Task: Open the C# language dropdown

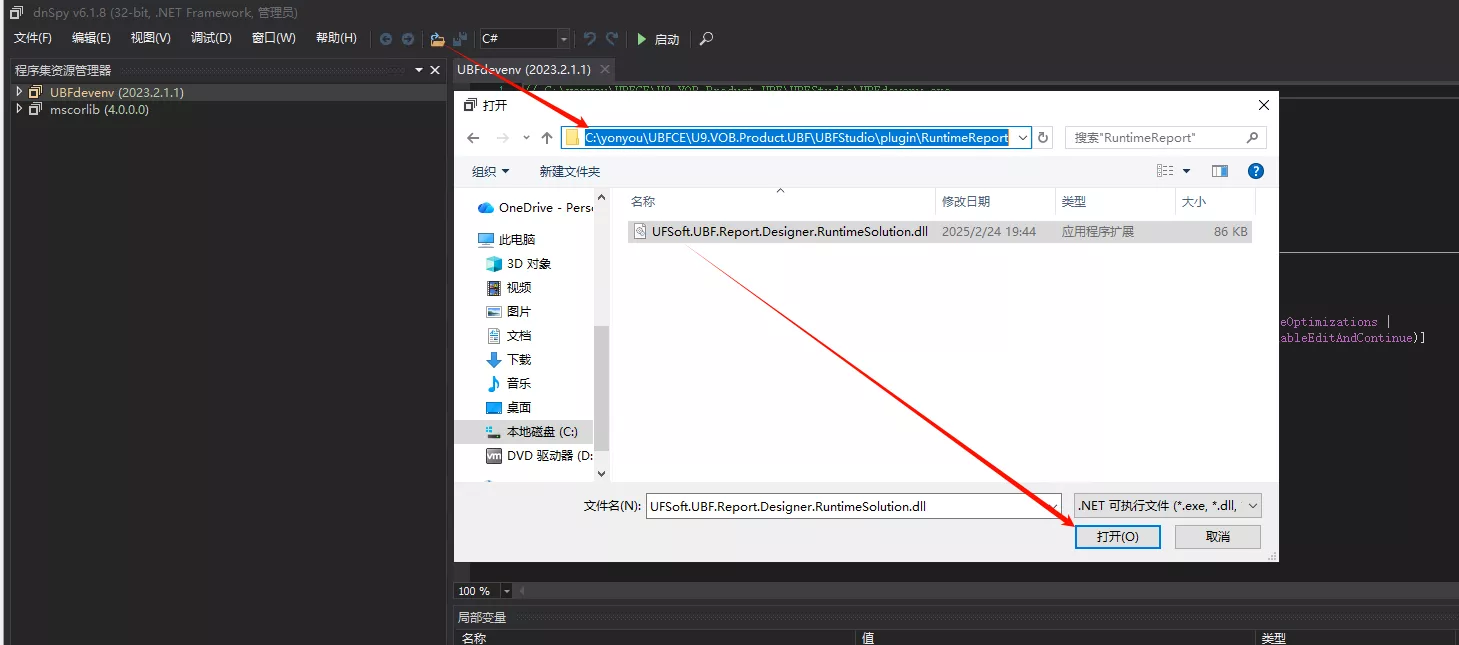Action: coord(564,39)
